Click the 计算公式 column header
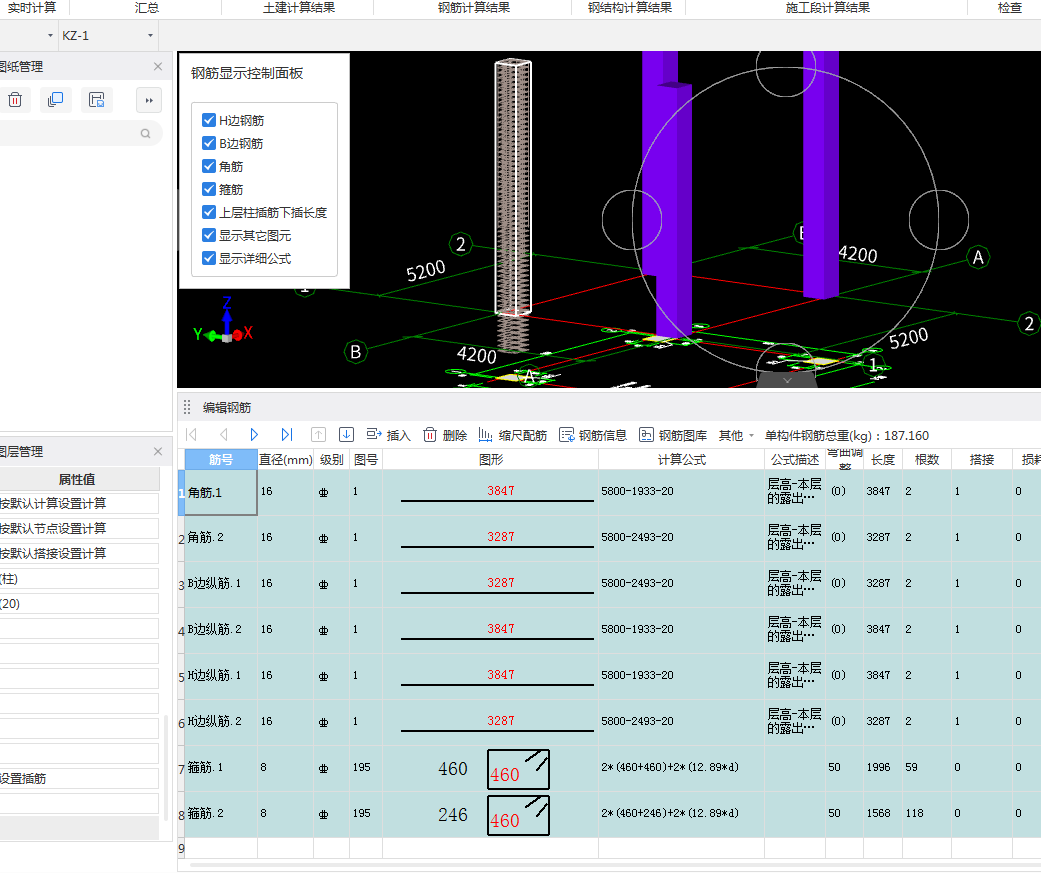Image resolution: width=1041 pixels, height=873 pixels. [681, 459]
